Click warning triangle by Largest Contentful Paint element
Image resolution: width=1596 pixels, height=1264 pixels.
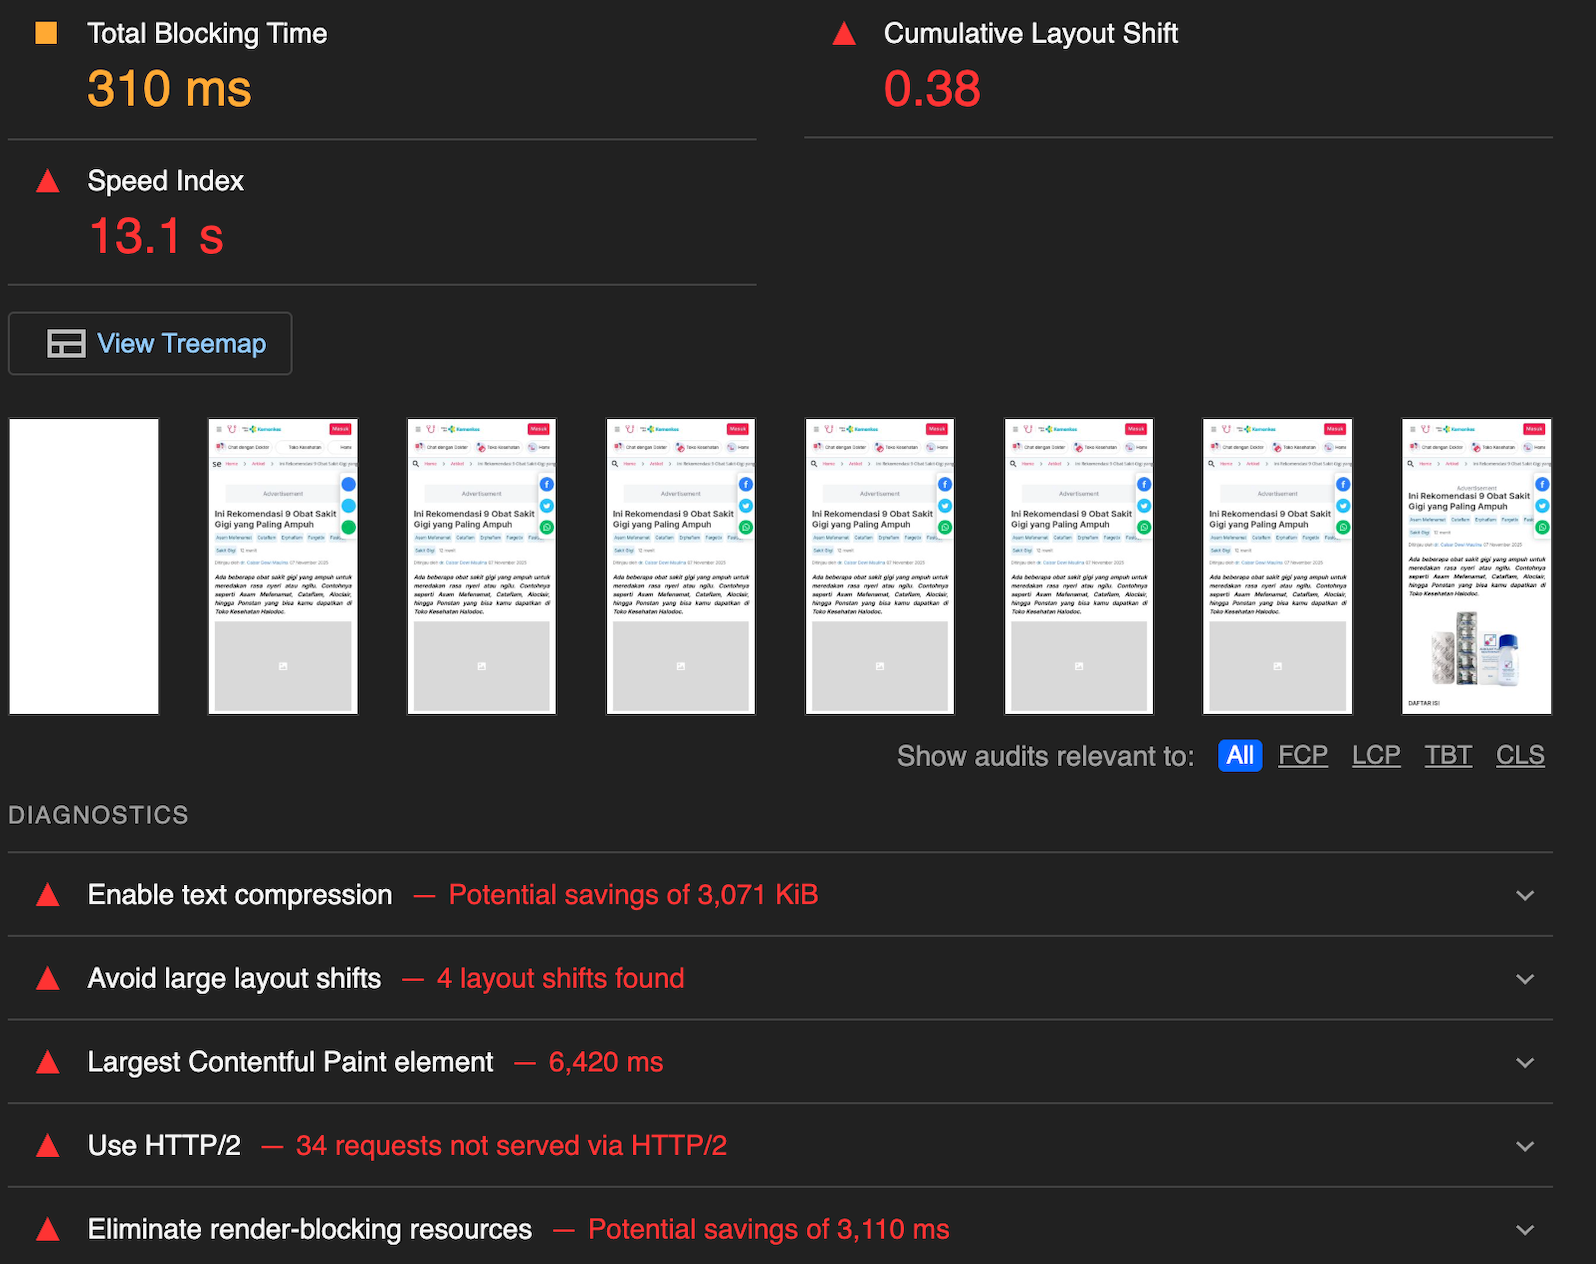click(47, 1062)
